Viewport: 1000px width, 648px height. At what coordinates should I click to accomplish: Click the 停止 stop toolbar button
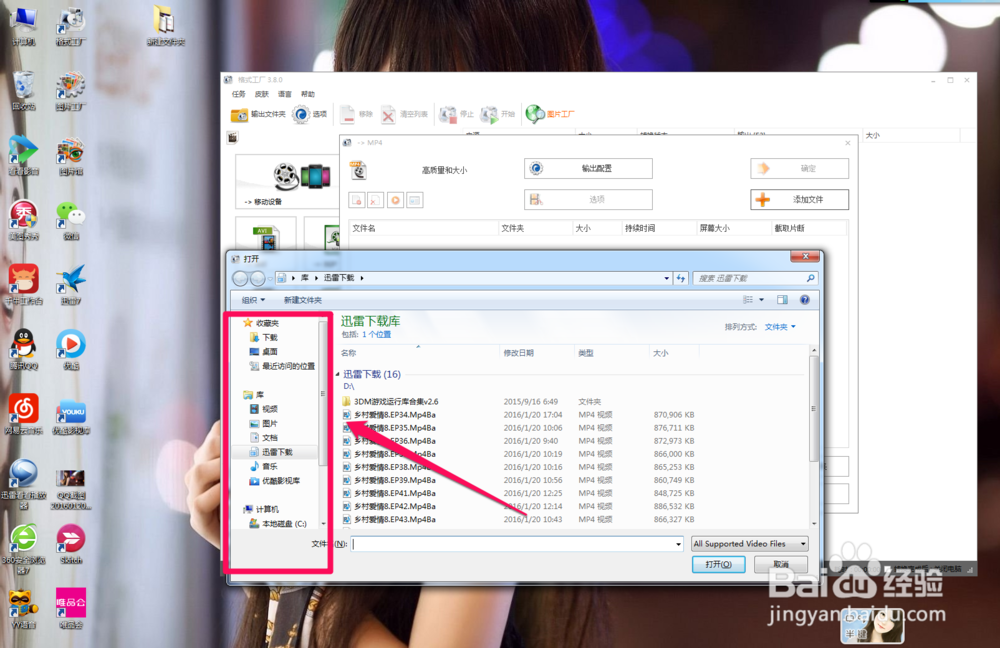(457, 114)
